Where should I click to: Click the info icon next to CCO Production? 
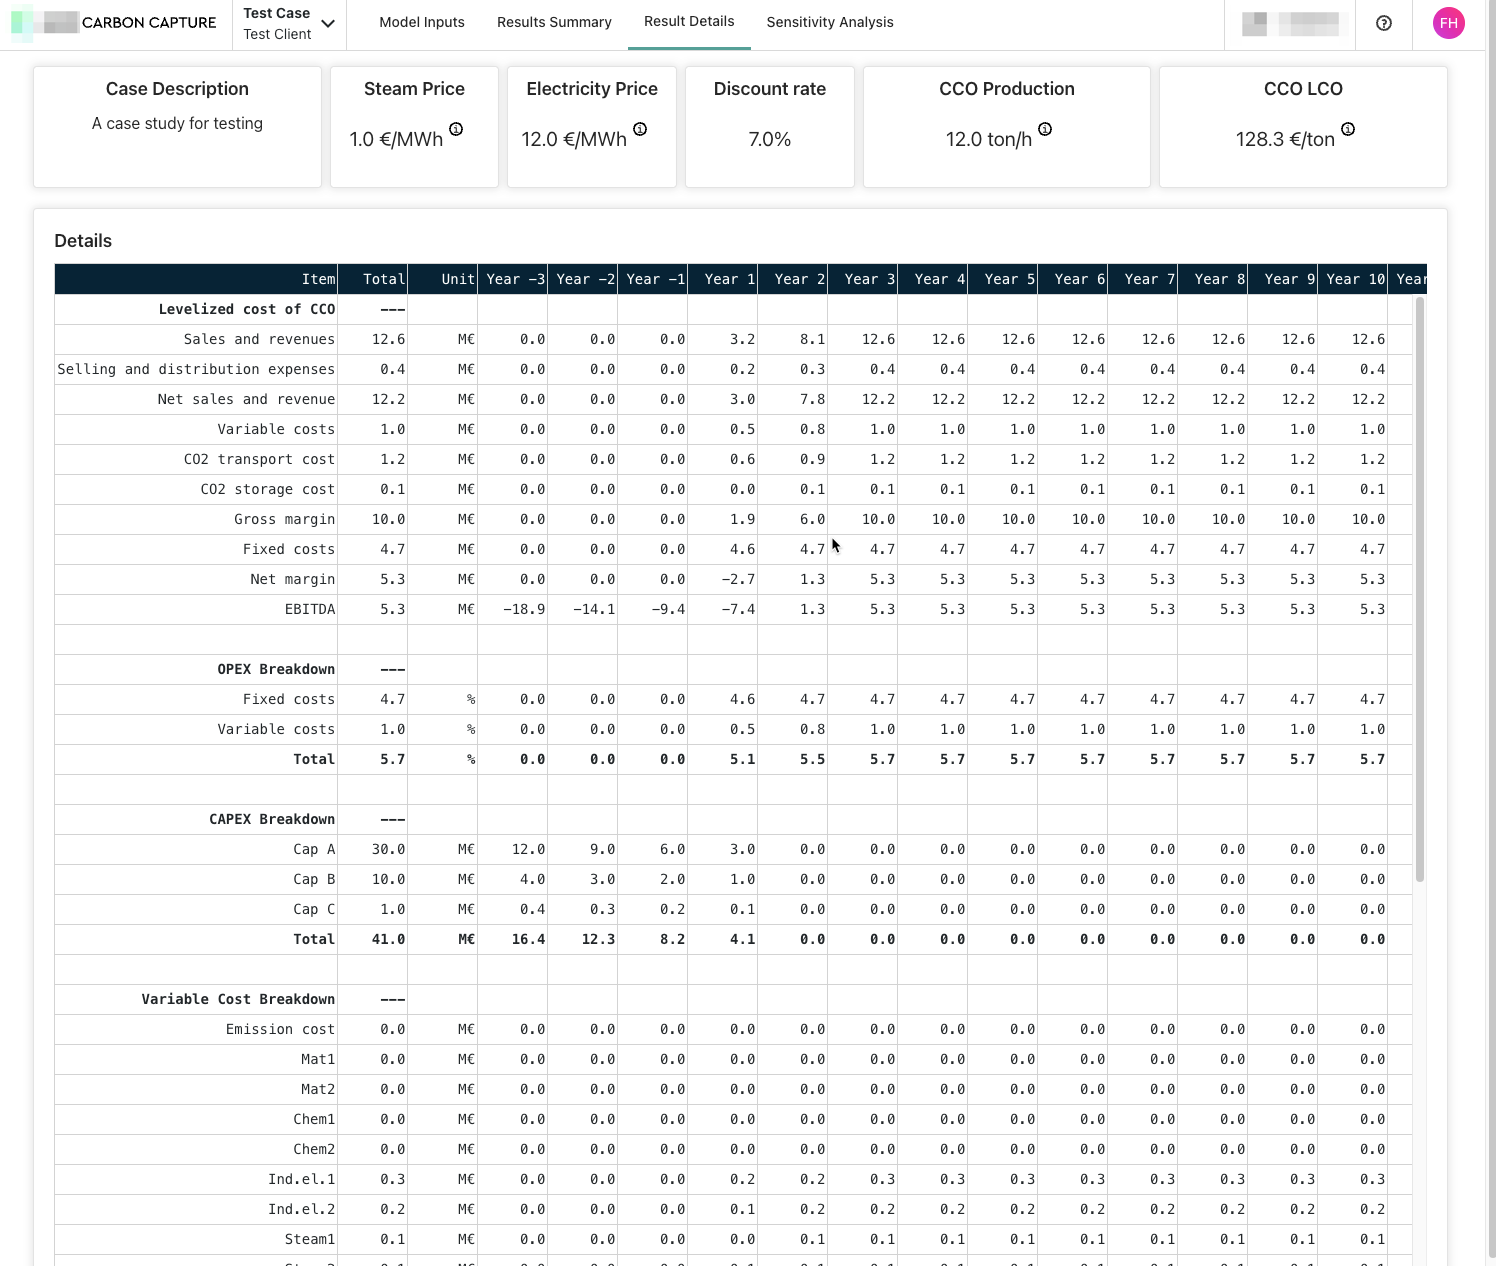[1045, 129]
